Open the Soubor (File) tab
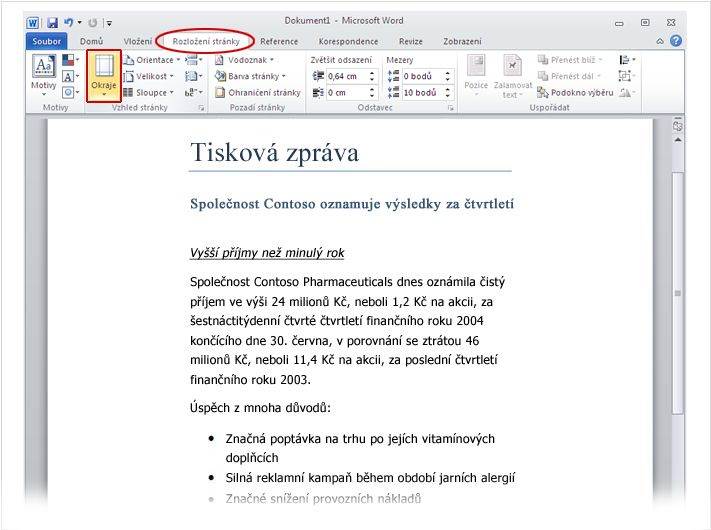 tap(46, 41)
